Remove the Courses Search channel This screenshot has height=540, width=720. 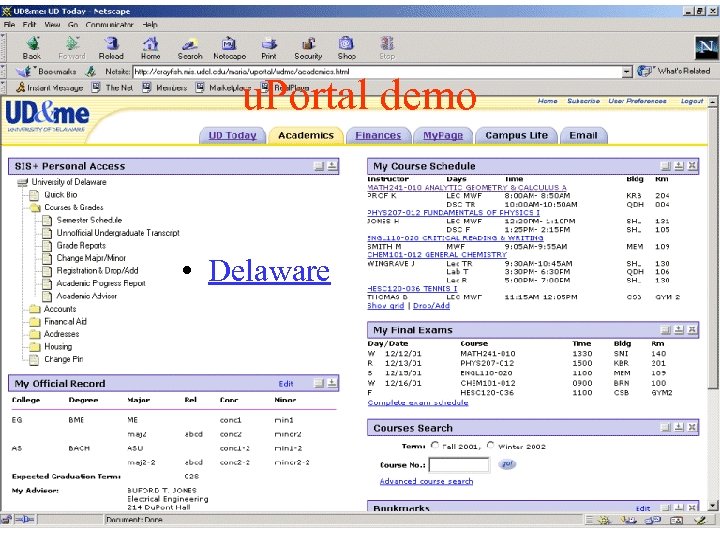[692, 428]
